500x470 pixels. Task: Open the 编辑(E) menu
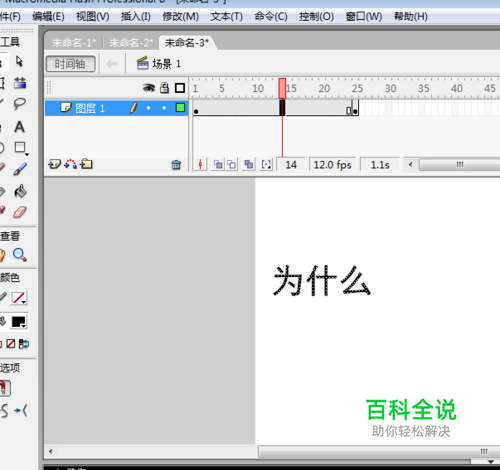pyautogui.click(x=48, y=16)
